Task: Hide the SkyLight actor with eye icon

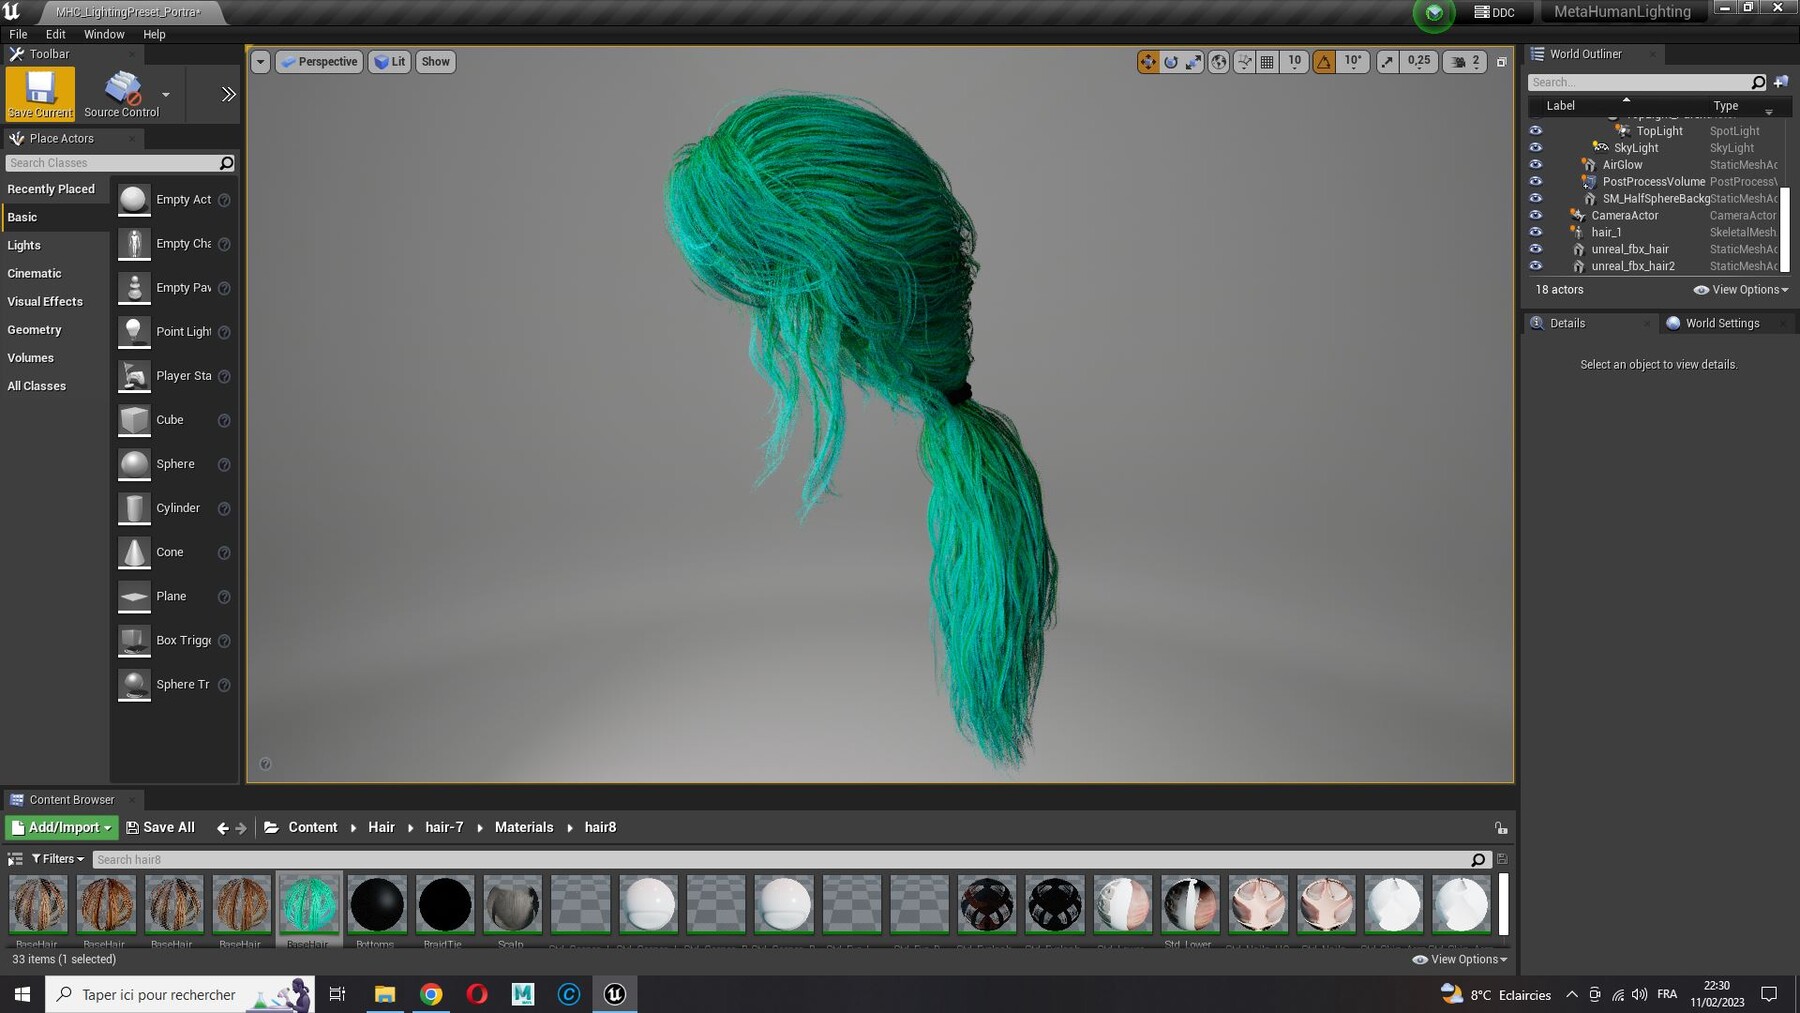Action: point(1536,148)
